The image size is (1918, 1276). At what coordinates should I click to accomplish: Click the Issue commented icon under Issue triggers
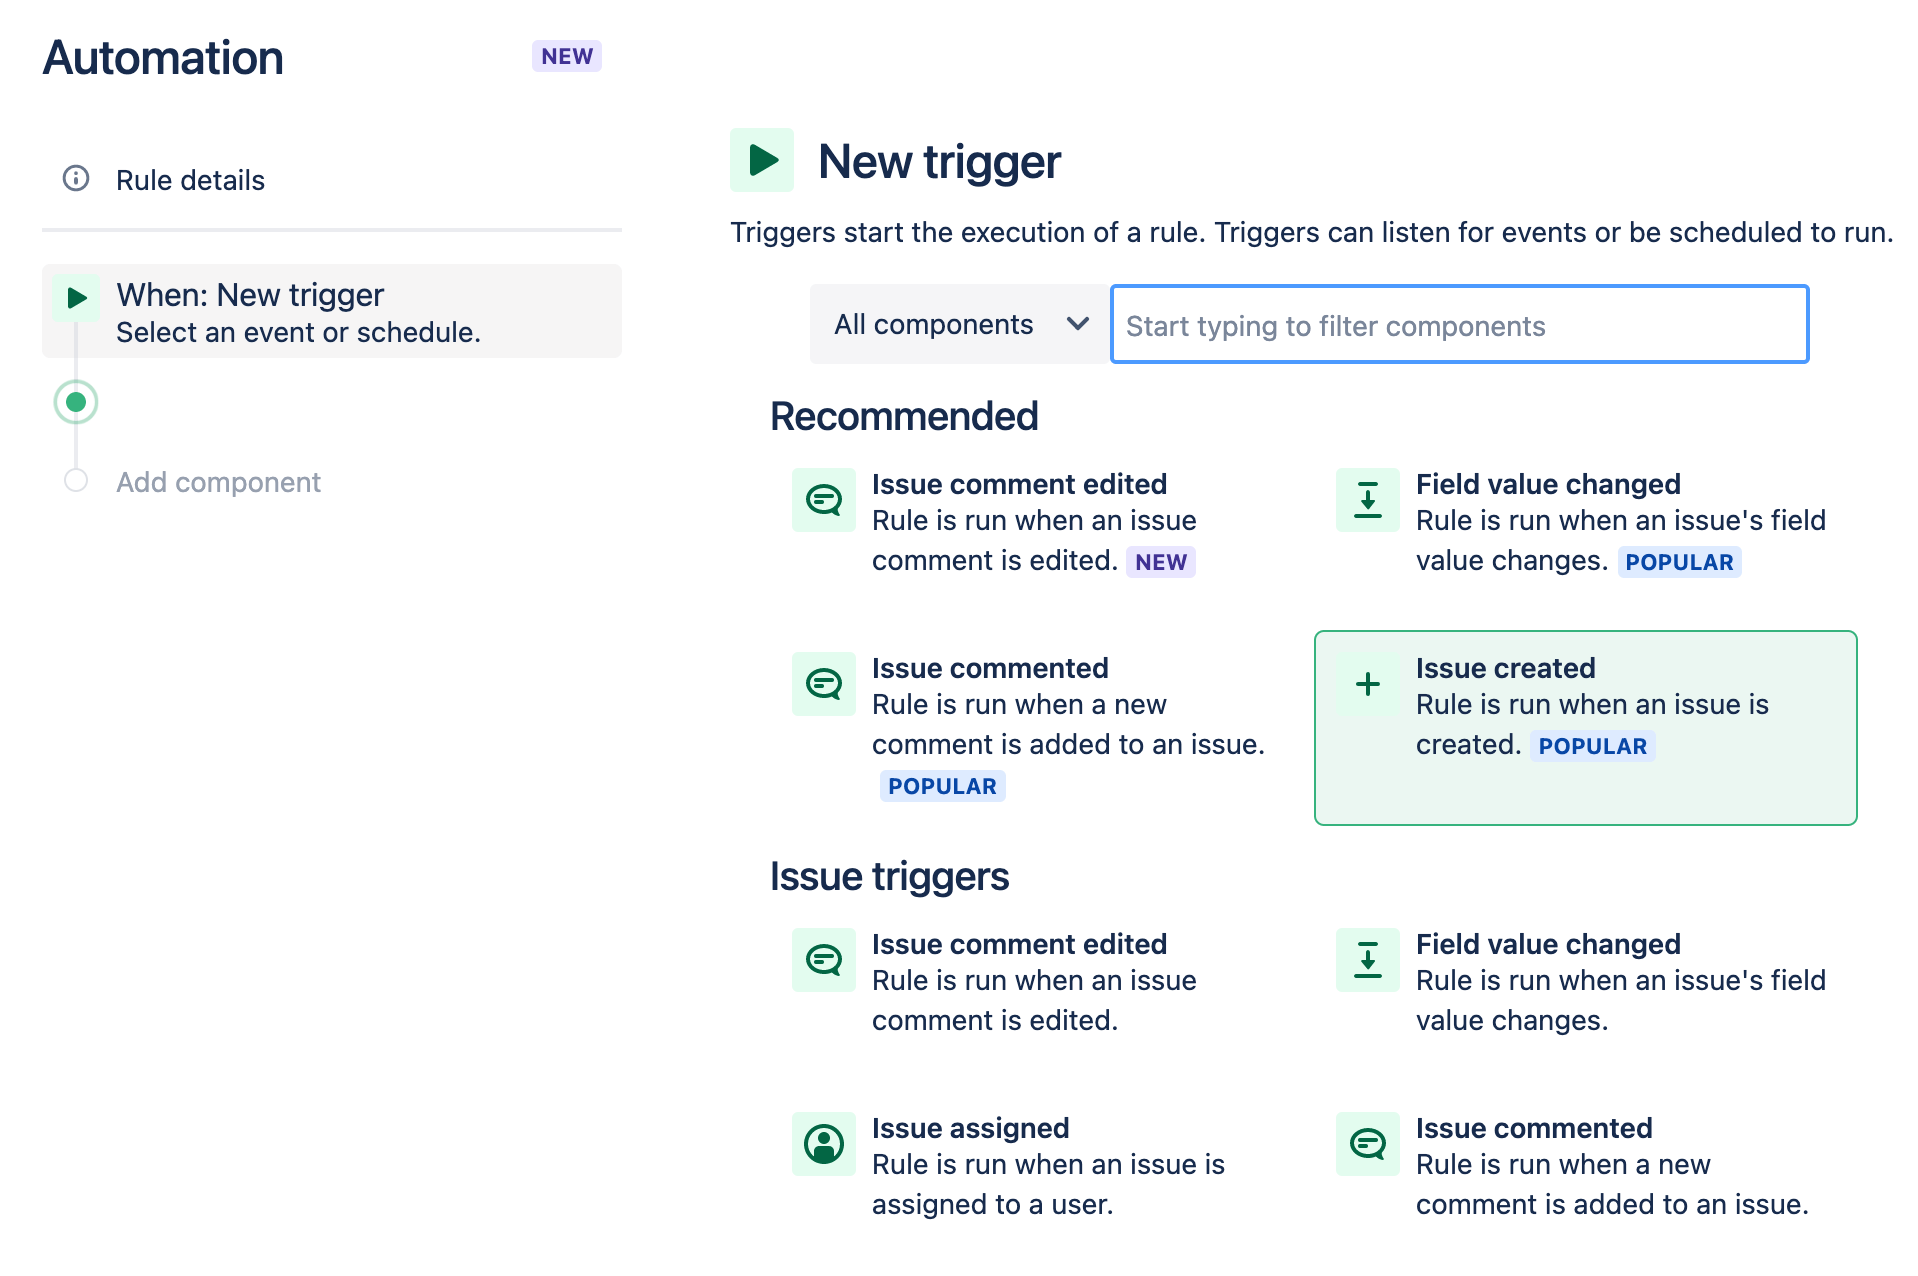pyautogui.click(x=1366, y=1143)
